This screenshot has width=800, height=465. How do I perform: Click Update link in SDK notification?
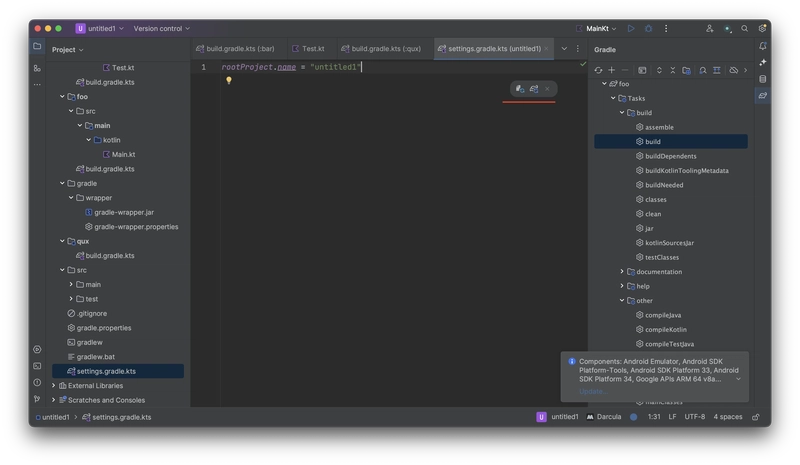[592, 391]
